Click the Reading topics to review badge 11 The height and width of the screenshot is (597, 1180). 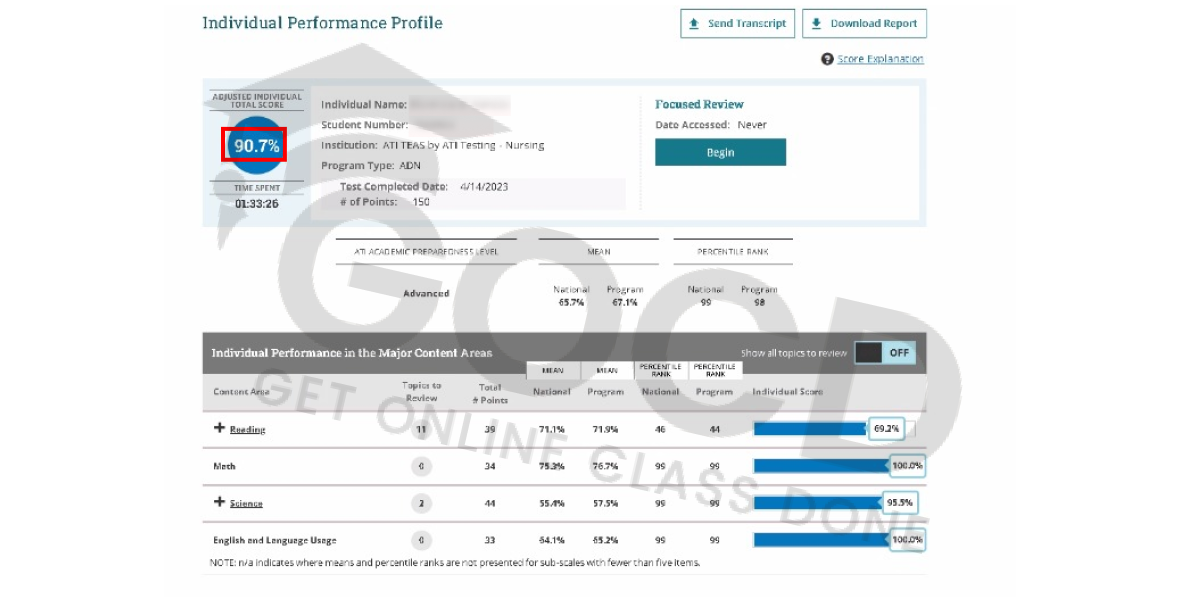[421, 429]
